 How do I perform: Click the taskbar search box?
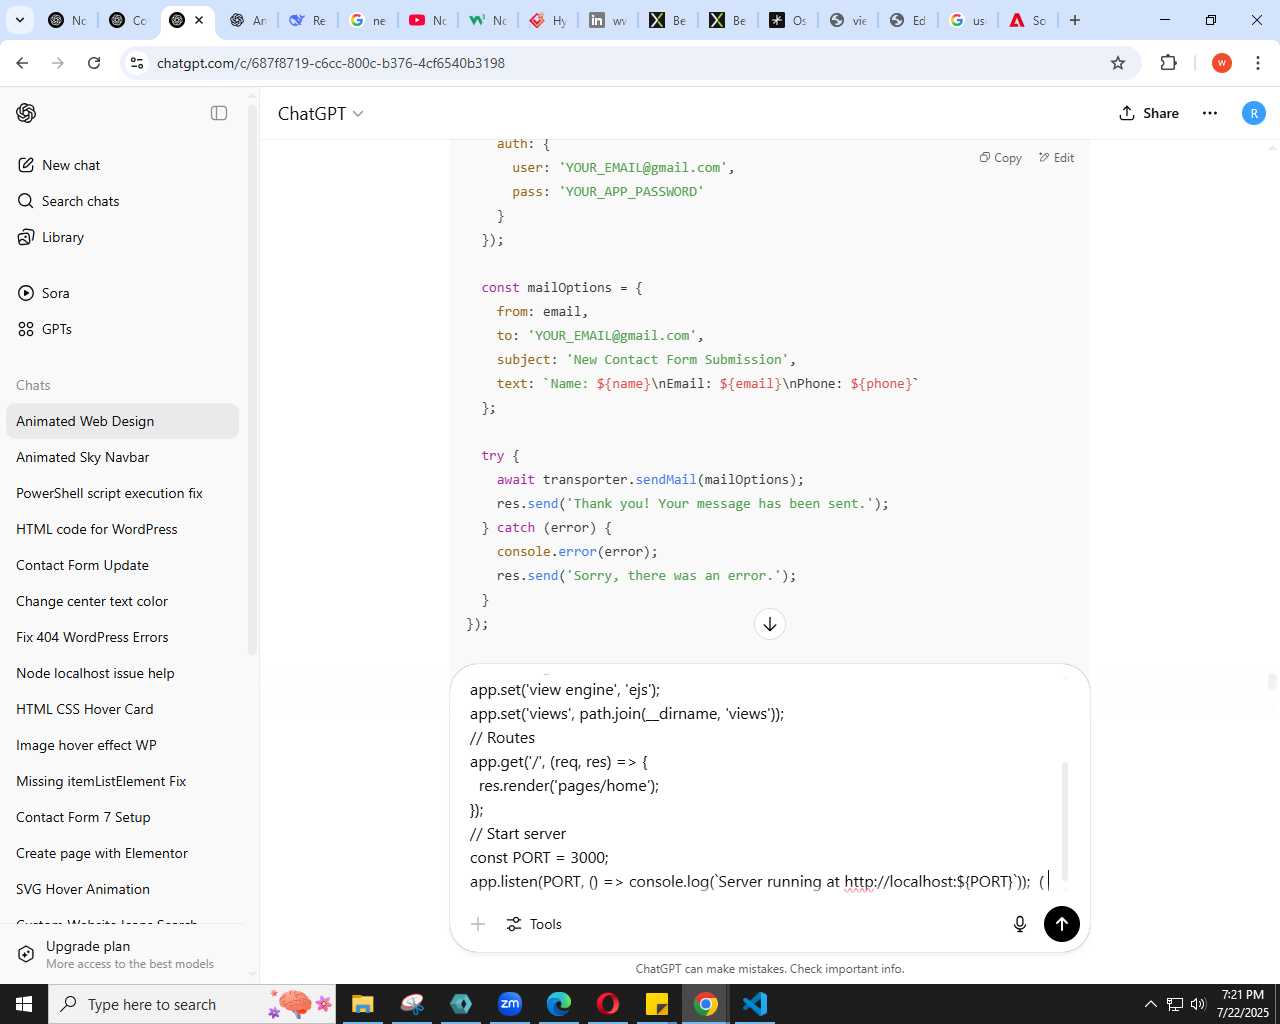(x=190, y=1004)
